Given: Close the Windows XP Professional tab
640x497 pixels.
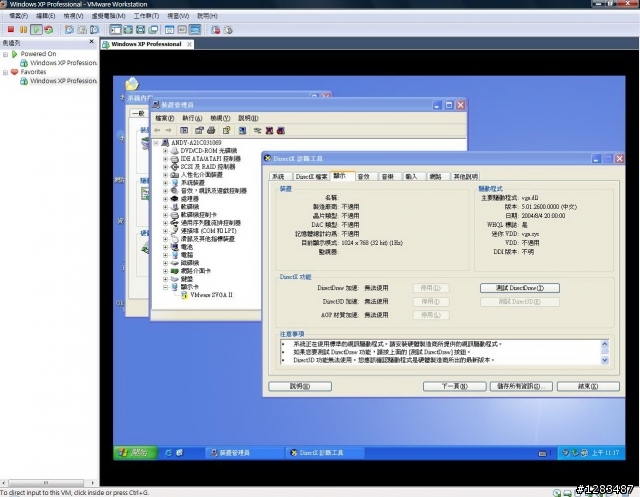Looking at the screenshot, I should tap(189, 44).
